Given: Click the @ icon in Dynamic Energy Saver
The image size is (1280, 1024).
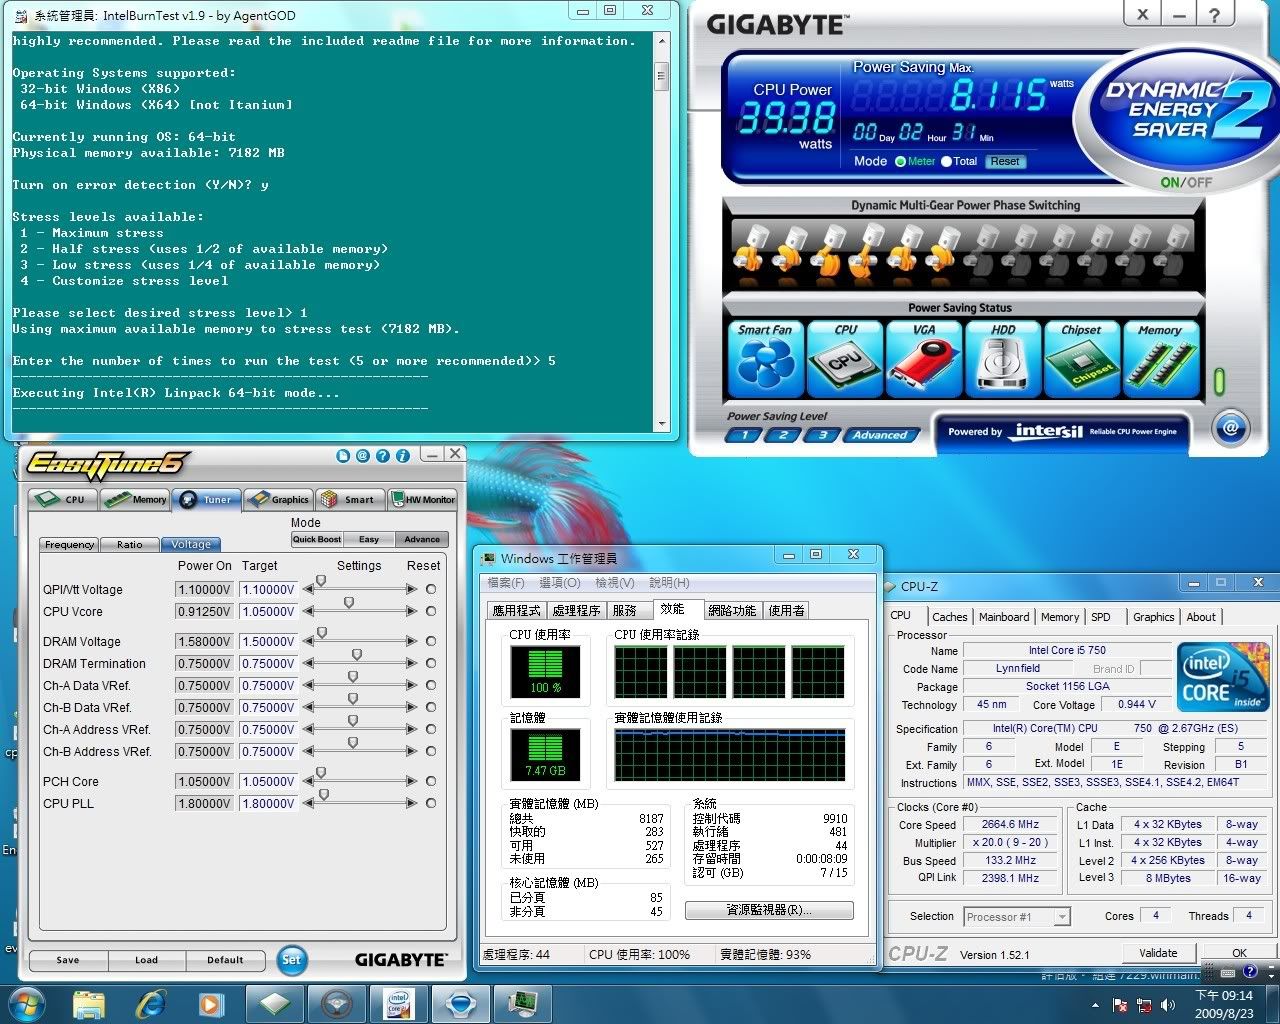Looking at the screenshot, I should (x=1231, y=428).
